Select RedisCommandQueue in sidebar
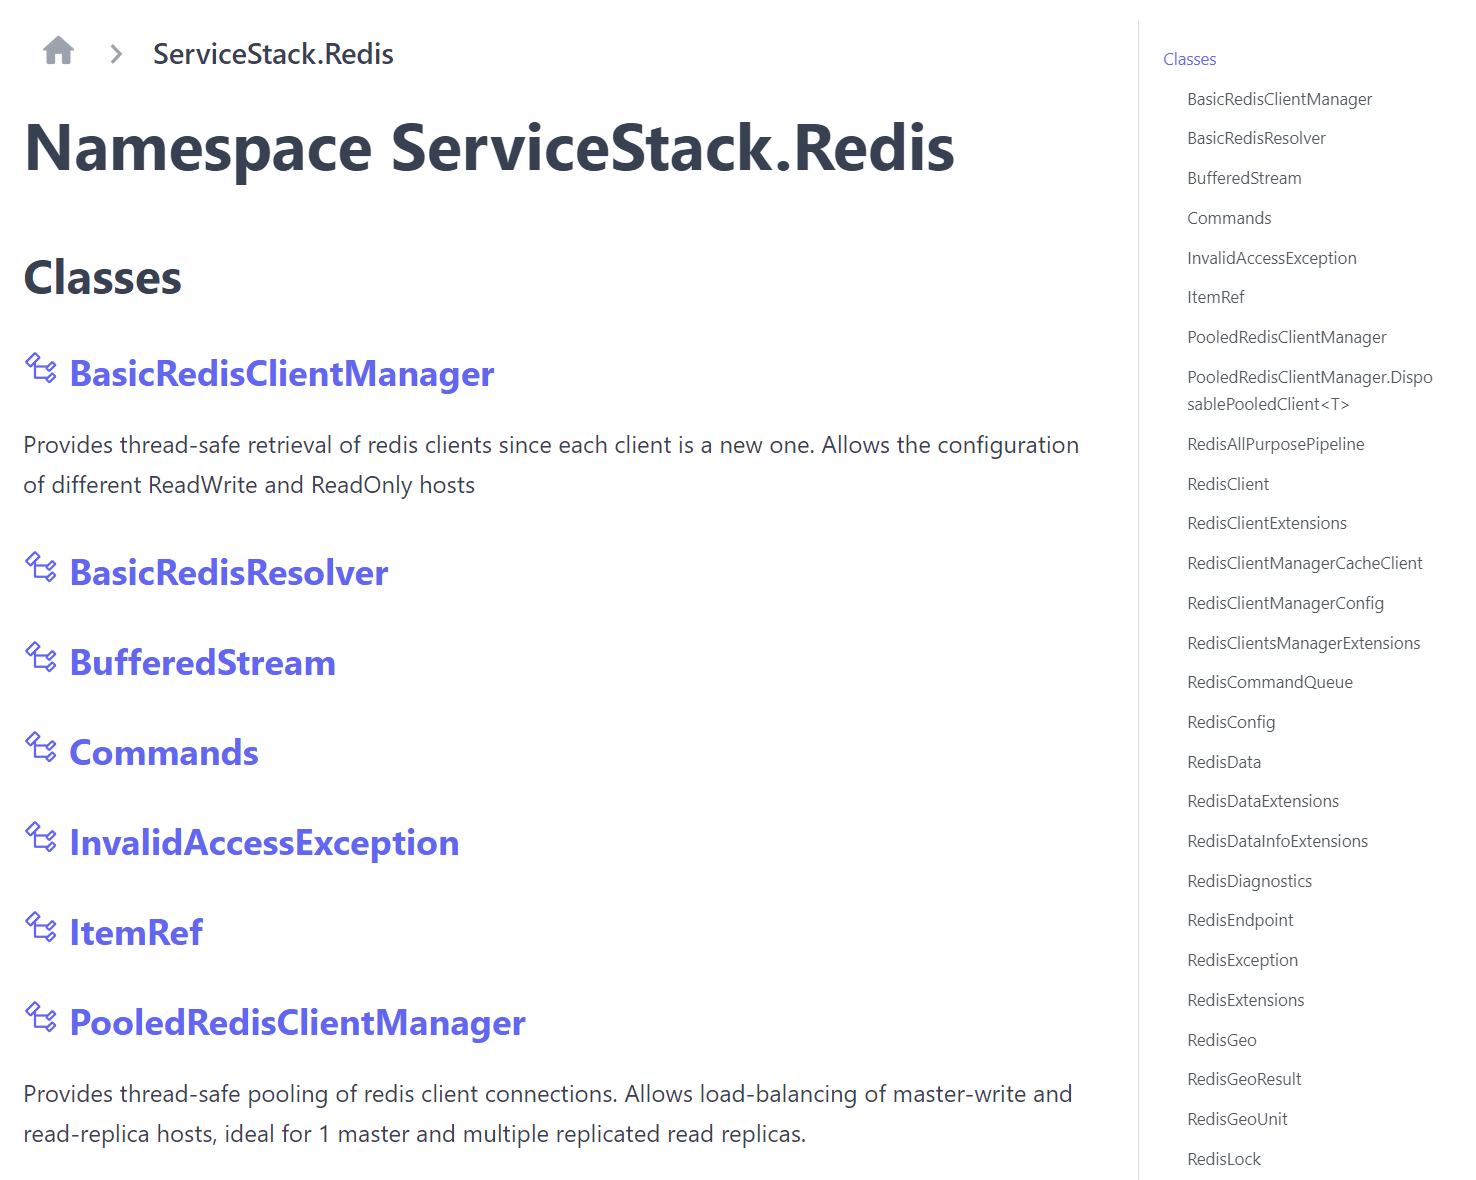 pyautogui.click(x=1269, y=682)
